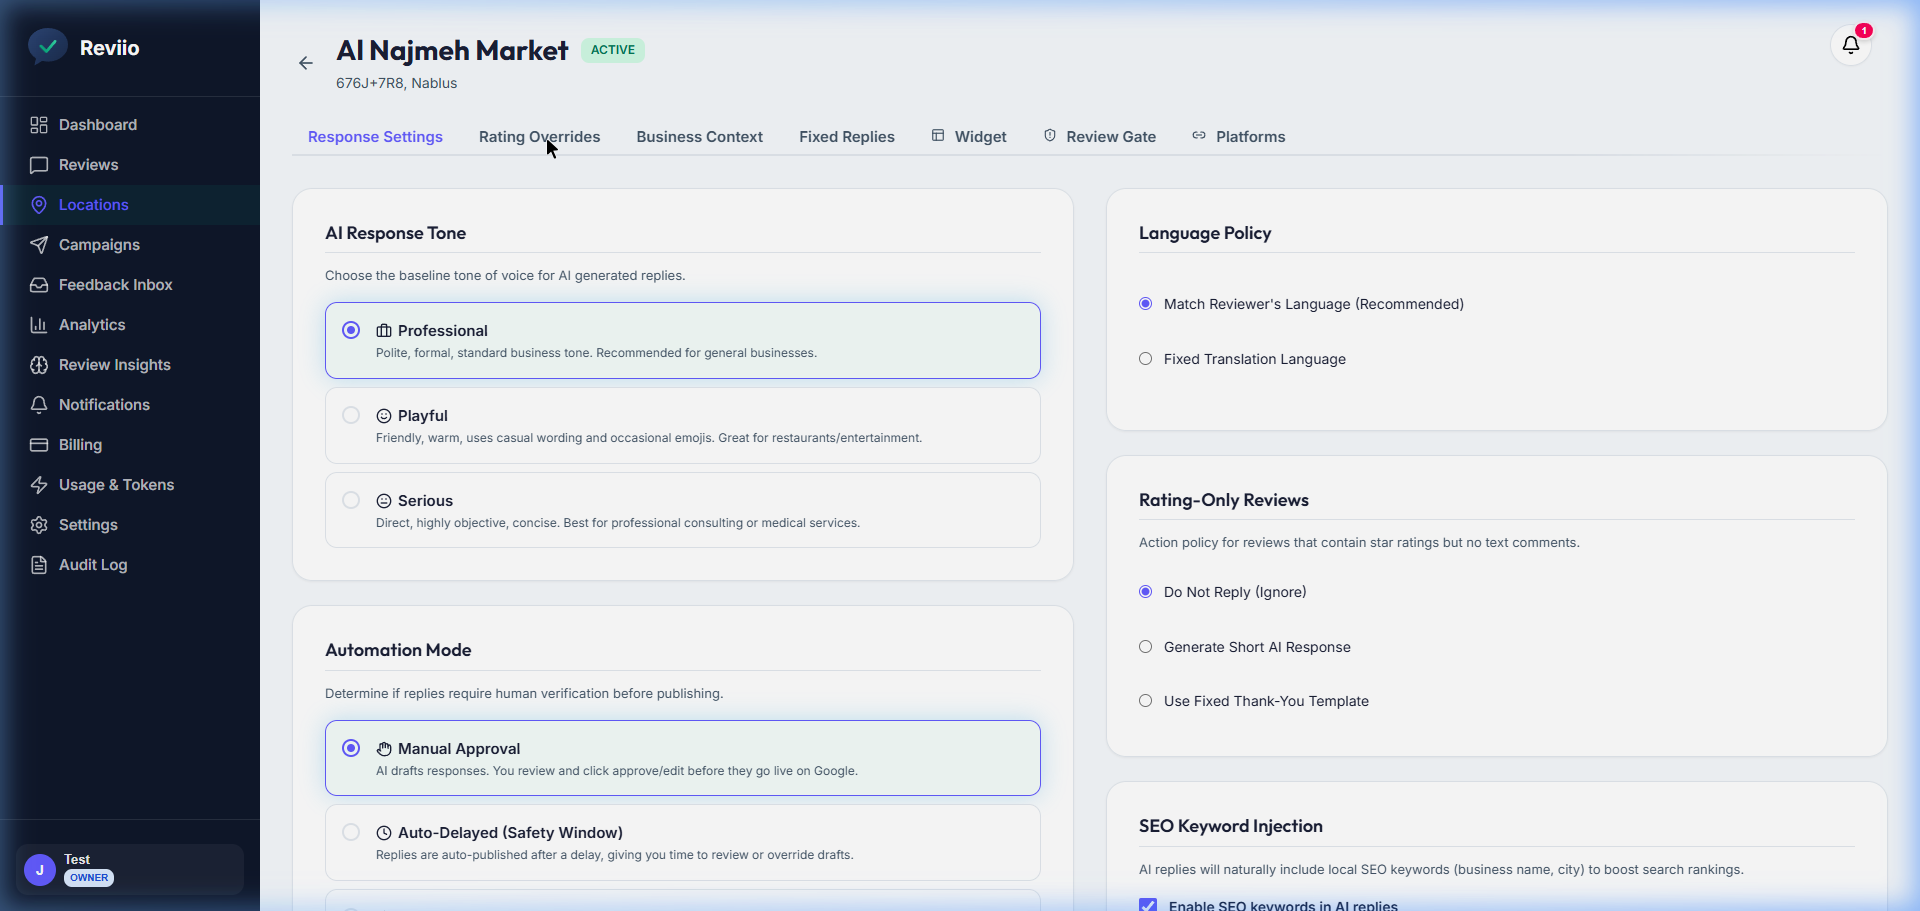The width and height of the screenshot is (1920, 911).
Task: Click the Feedback Inbox tray icon
Action: (x=39, y=285)
